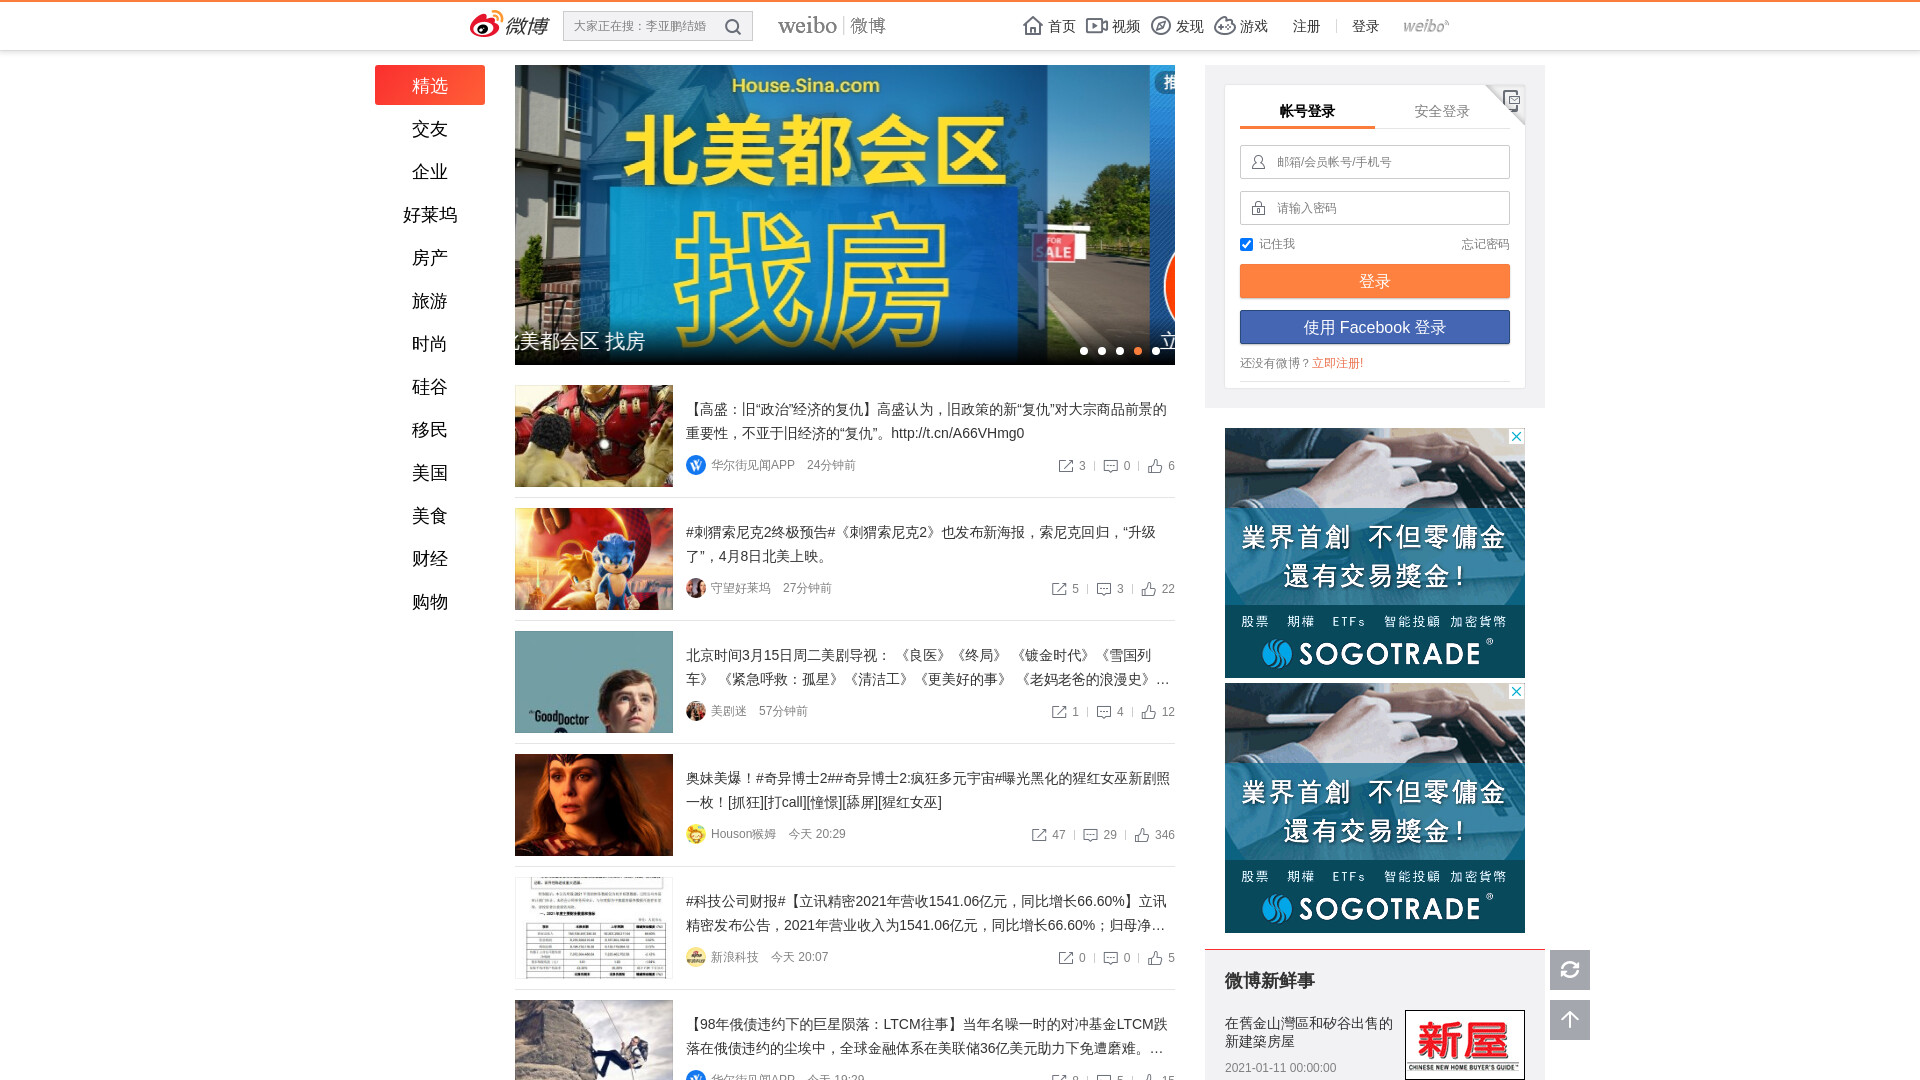Select the 旅游 category

(x=430, y=301)
